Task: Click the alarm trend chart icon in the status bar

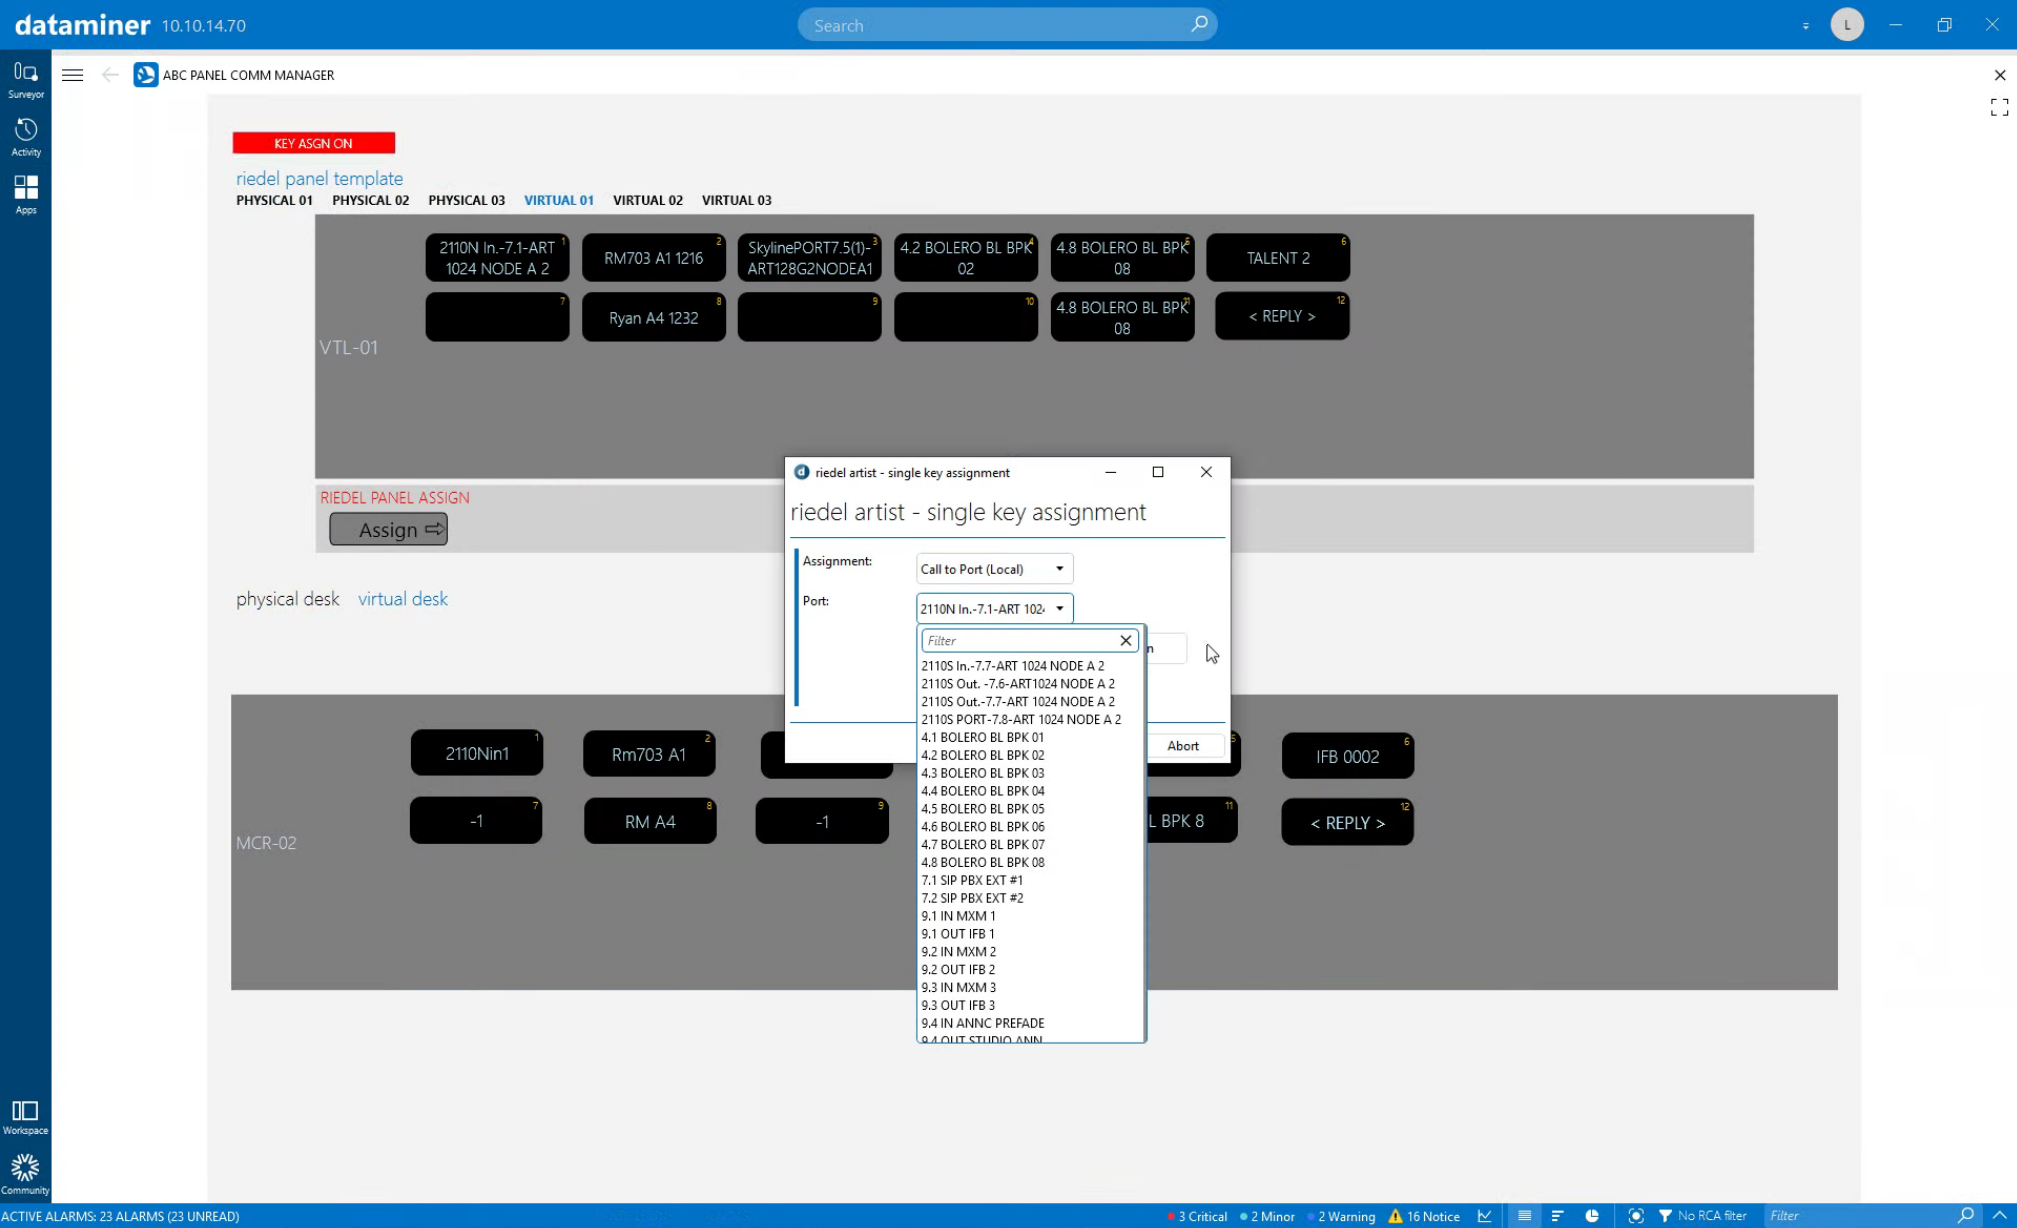Action: pyautogui.click(x=1485, y=1216)
